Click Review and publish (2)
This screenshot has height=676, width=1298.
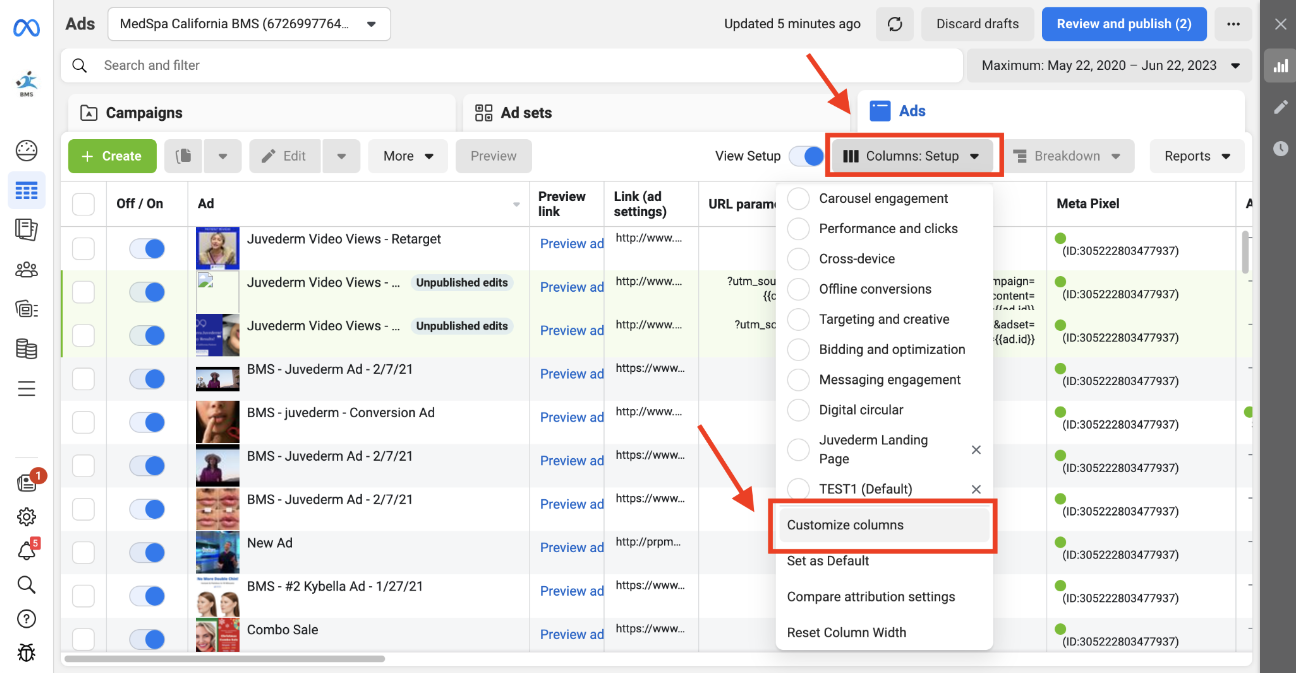click(x=1124, y=24)
